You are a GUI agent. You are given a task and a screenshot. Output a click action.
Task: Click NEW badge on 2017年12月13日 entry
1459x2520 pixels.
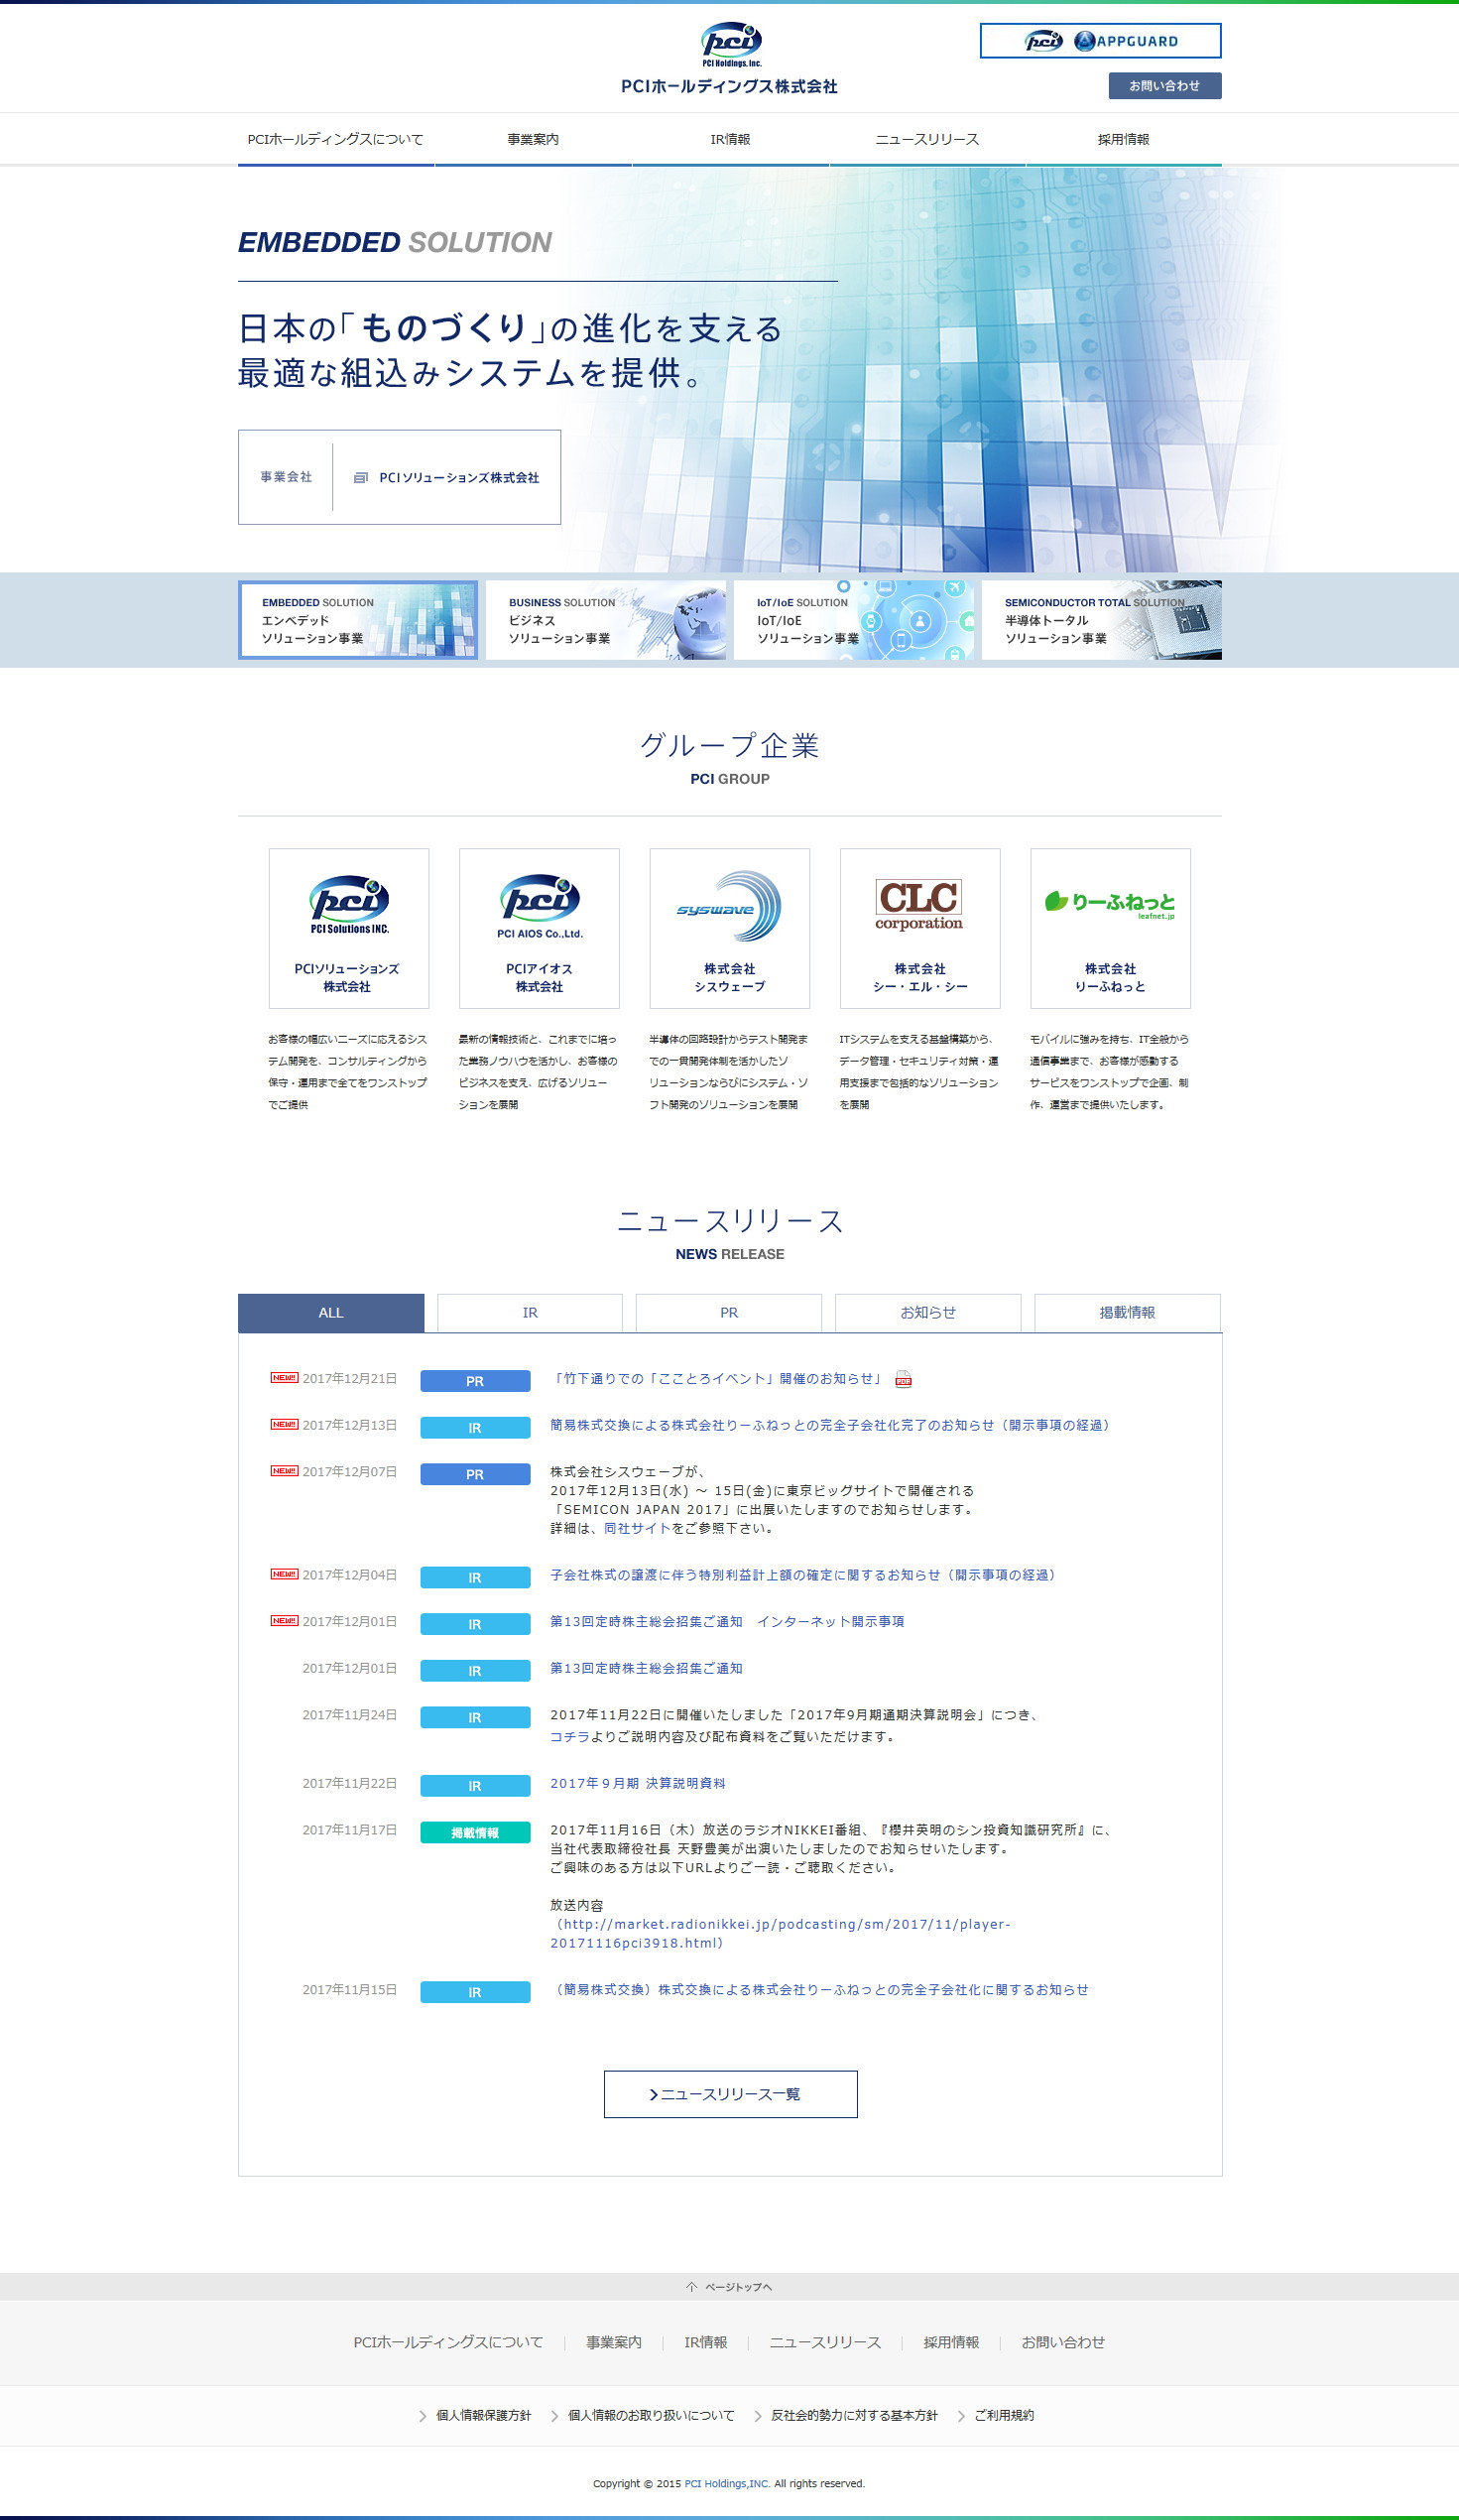coord(284,1424)
